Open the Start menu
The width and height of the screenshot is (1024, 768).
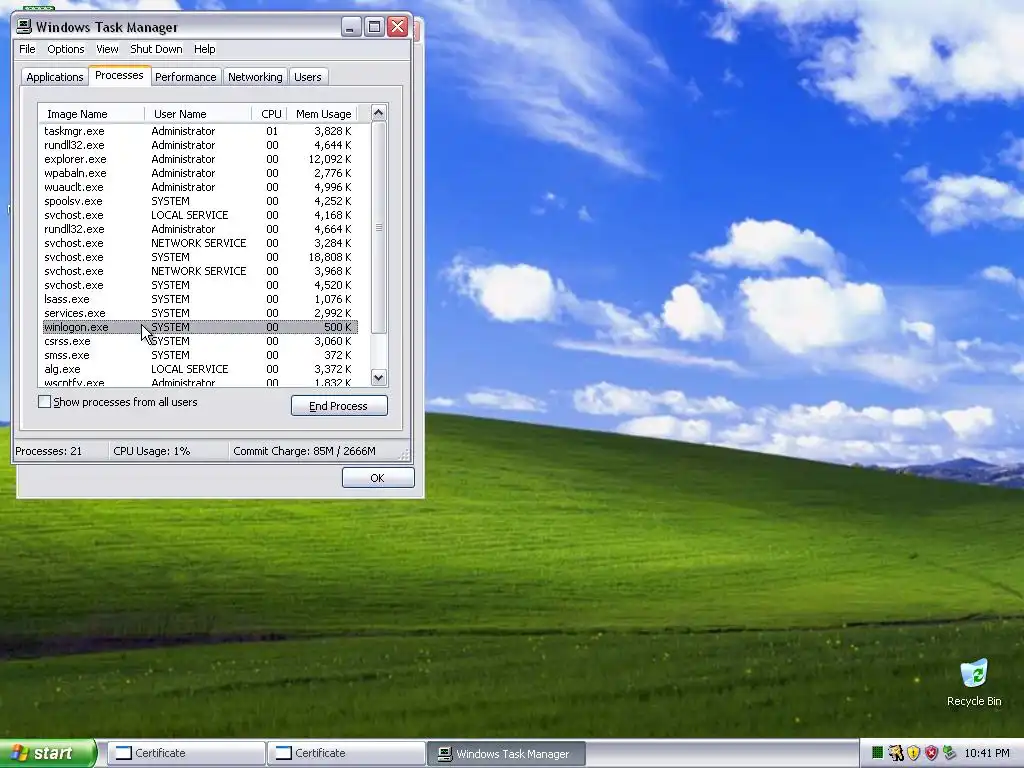pyautogui.click(x=48, y=753)
